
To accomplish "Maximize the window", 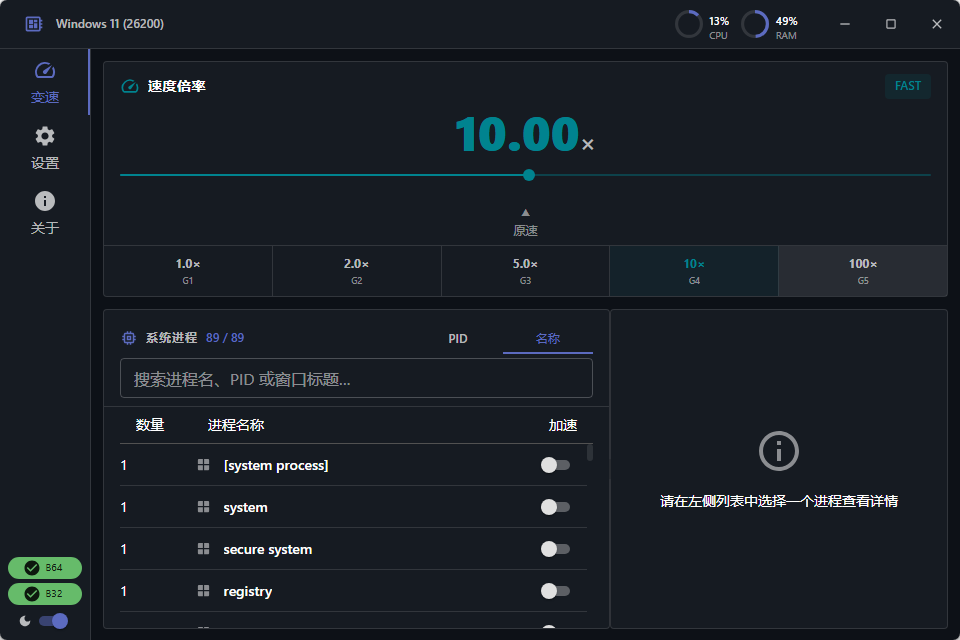I will 891,24.
